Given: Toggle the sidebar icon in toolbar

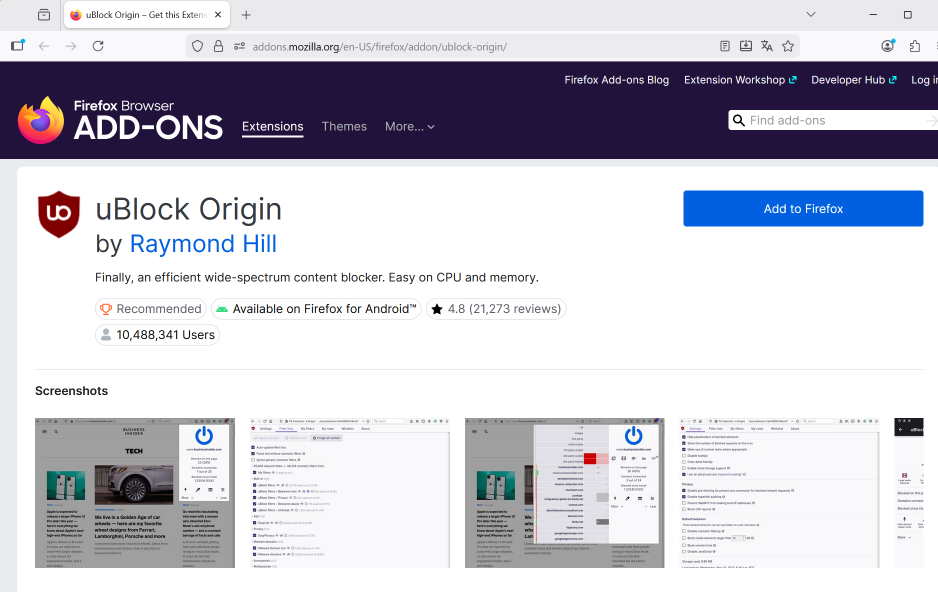Looking at the screenshot, I should click(x=17, y=46).
